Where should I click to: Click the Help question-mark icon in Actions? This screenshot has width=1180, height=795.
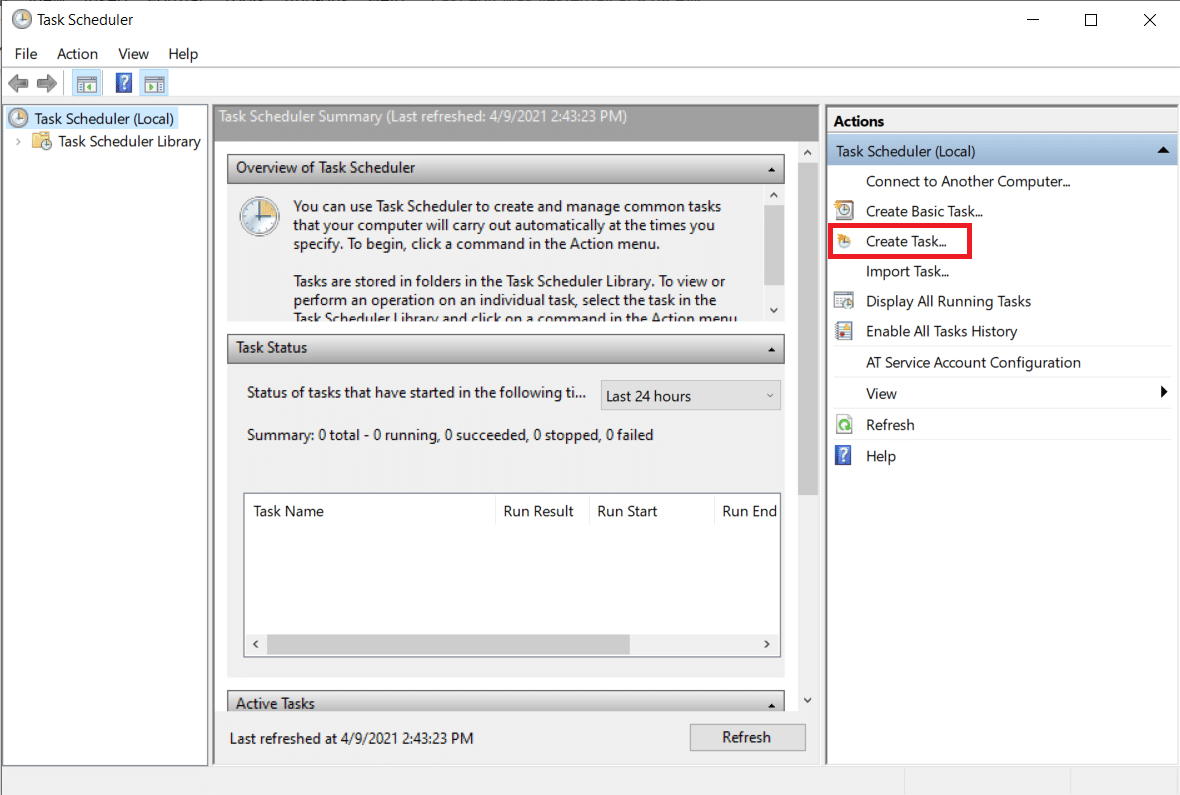(844, 455)
